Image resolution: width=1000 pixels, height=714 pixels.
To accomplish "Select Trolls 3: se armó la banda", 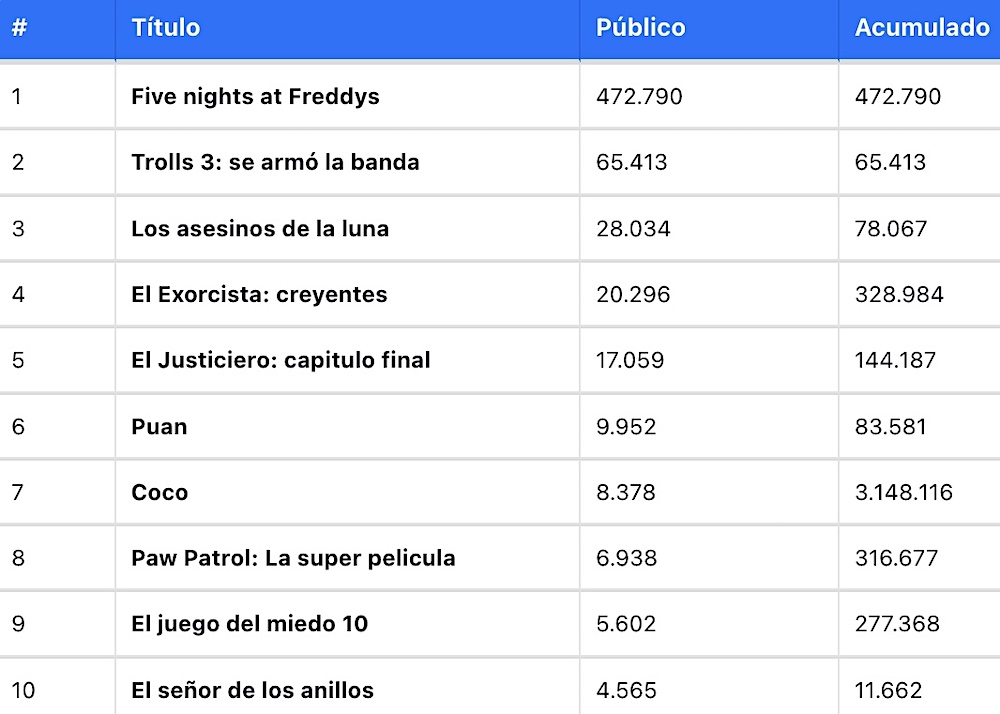I will (x=276, y=162).
